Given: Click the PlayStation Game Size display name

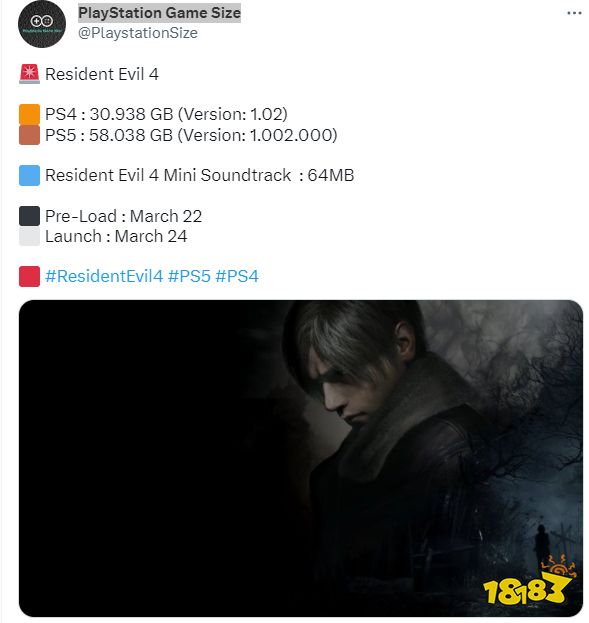Looking at the screenshot, I should pos(159,13).
